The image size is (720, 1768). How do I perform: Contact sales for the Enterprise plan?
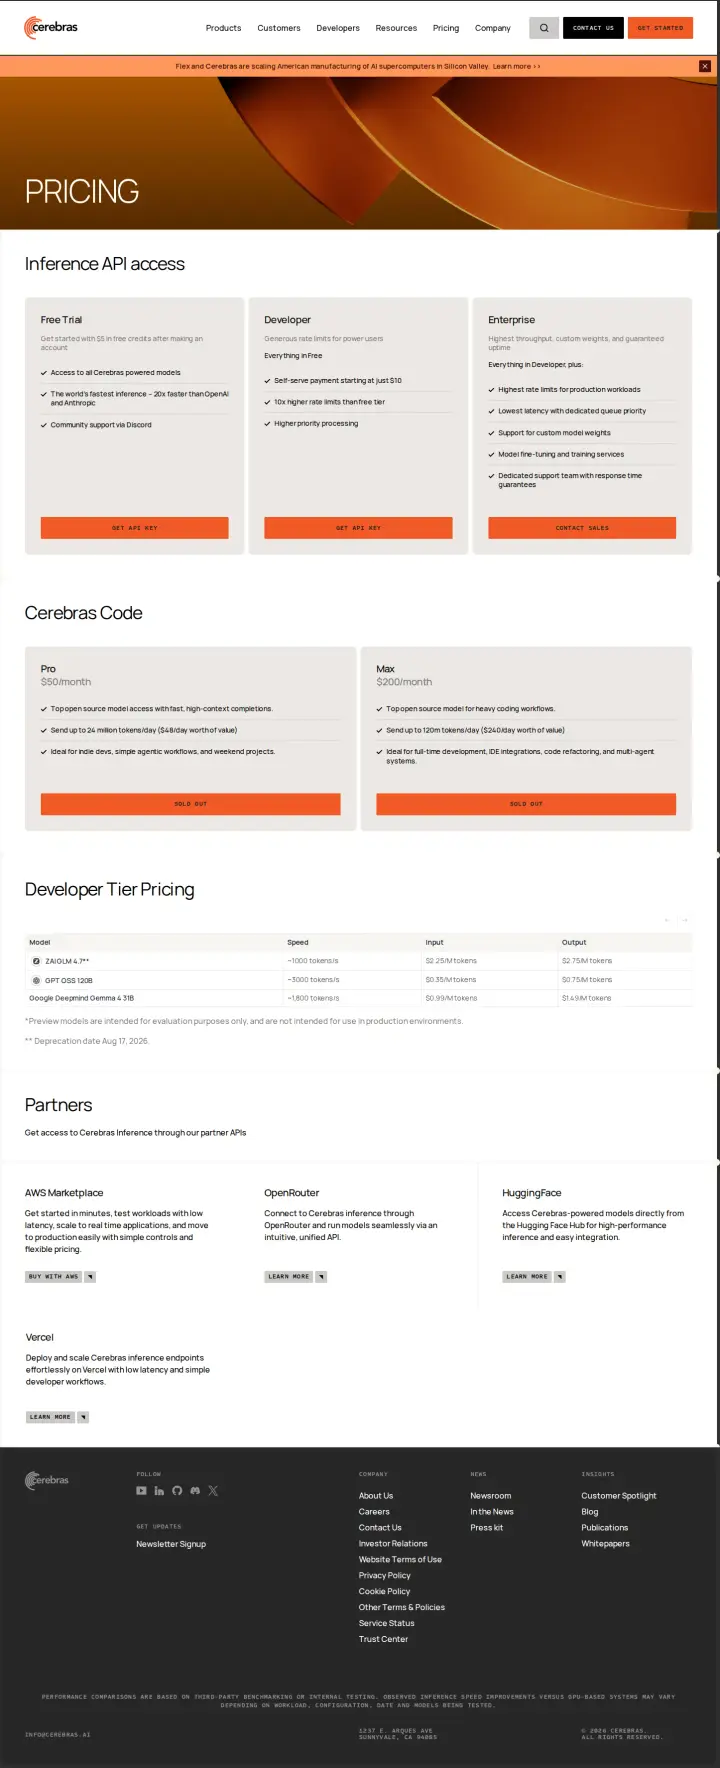[582, 528]
